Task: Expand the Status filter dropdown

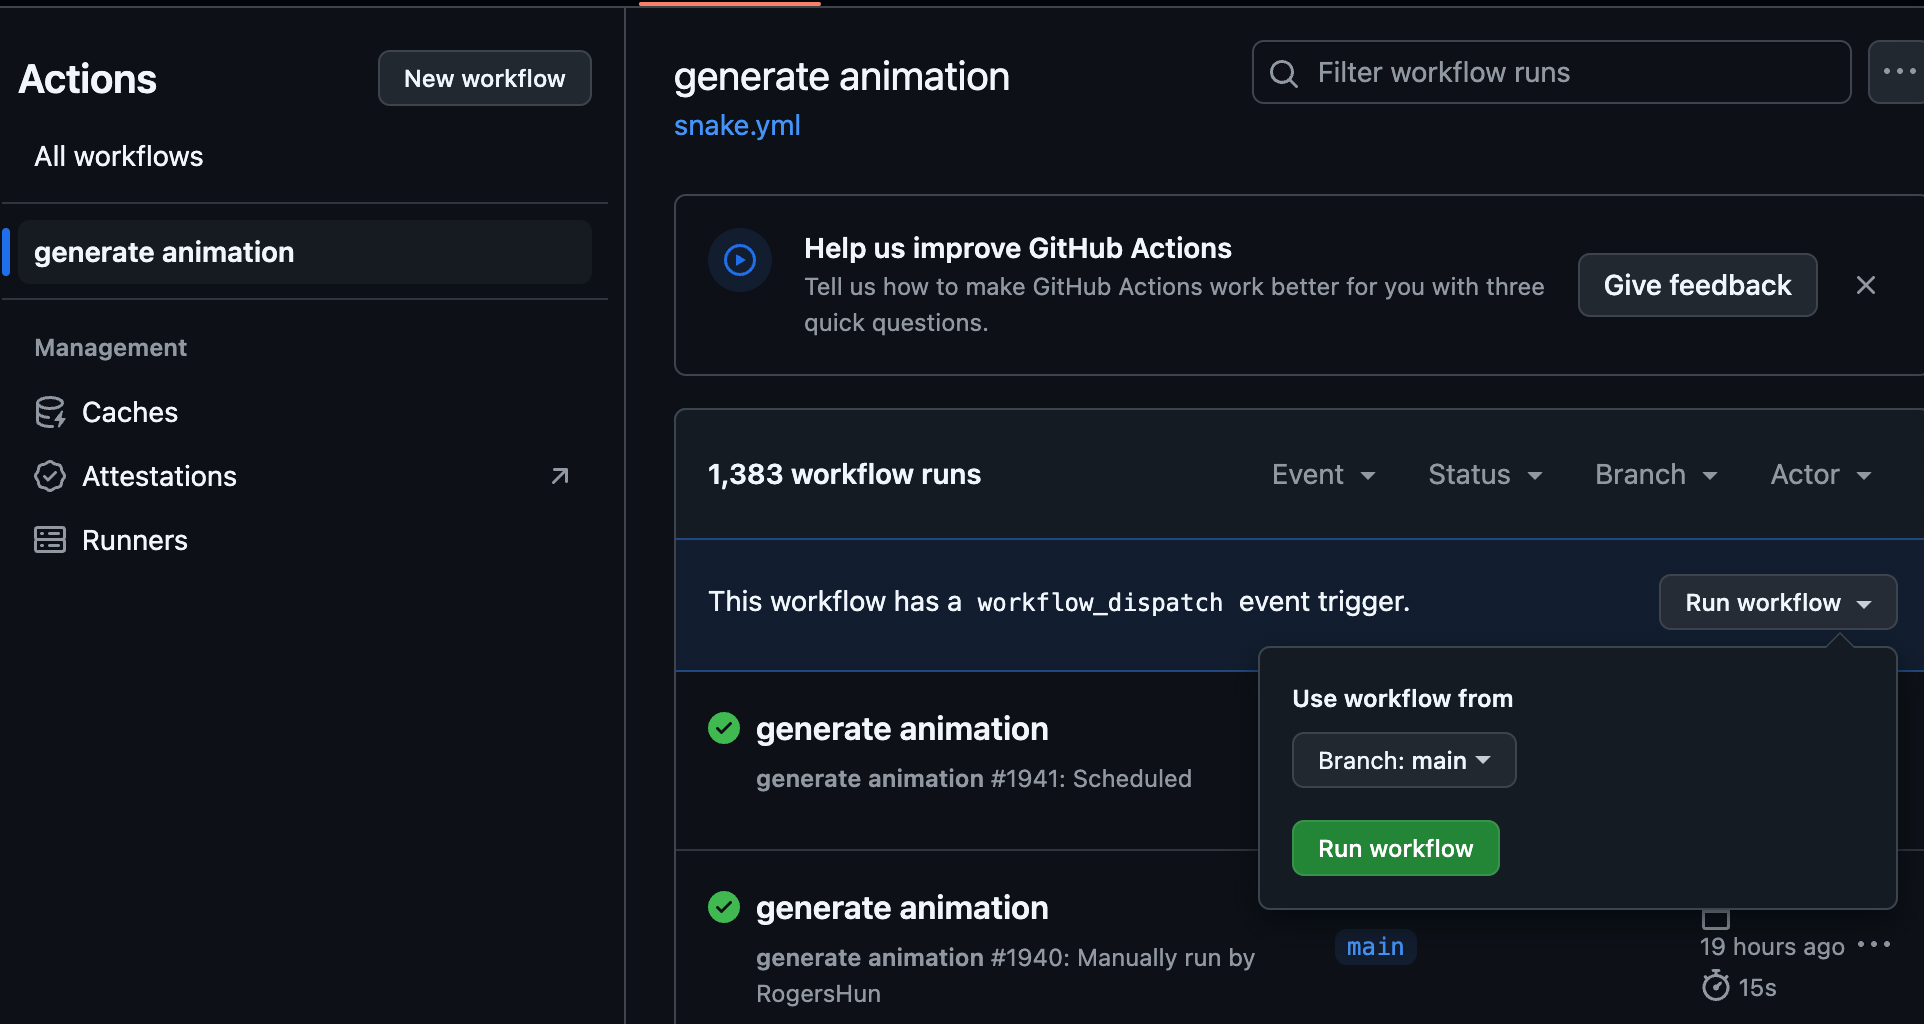Action: [1485, 475]
